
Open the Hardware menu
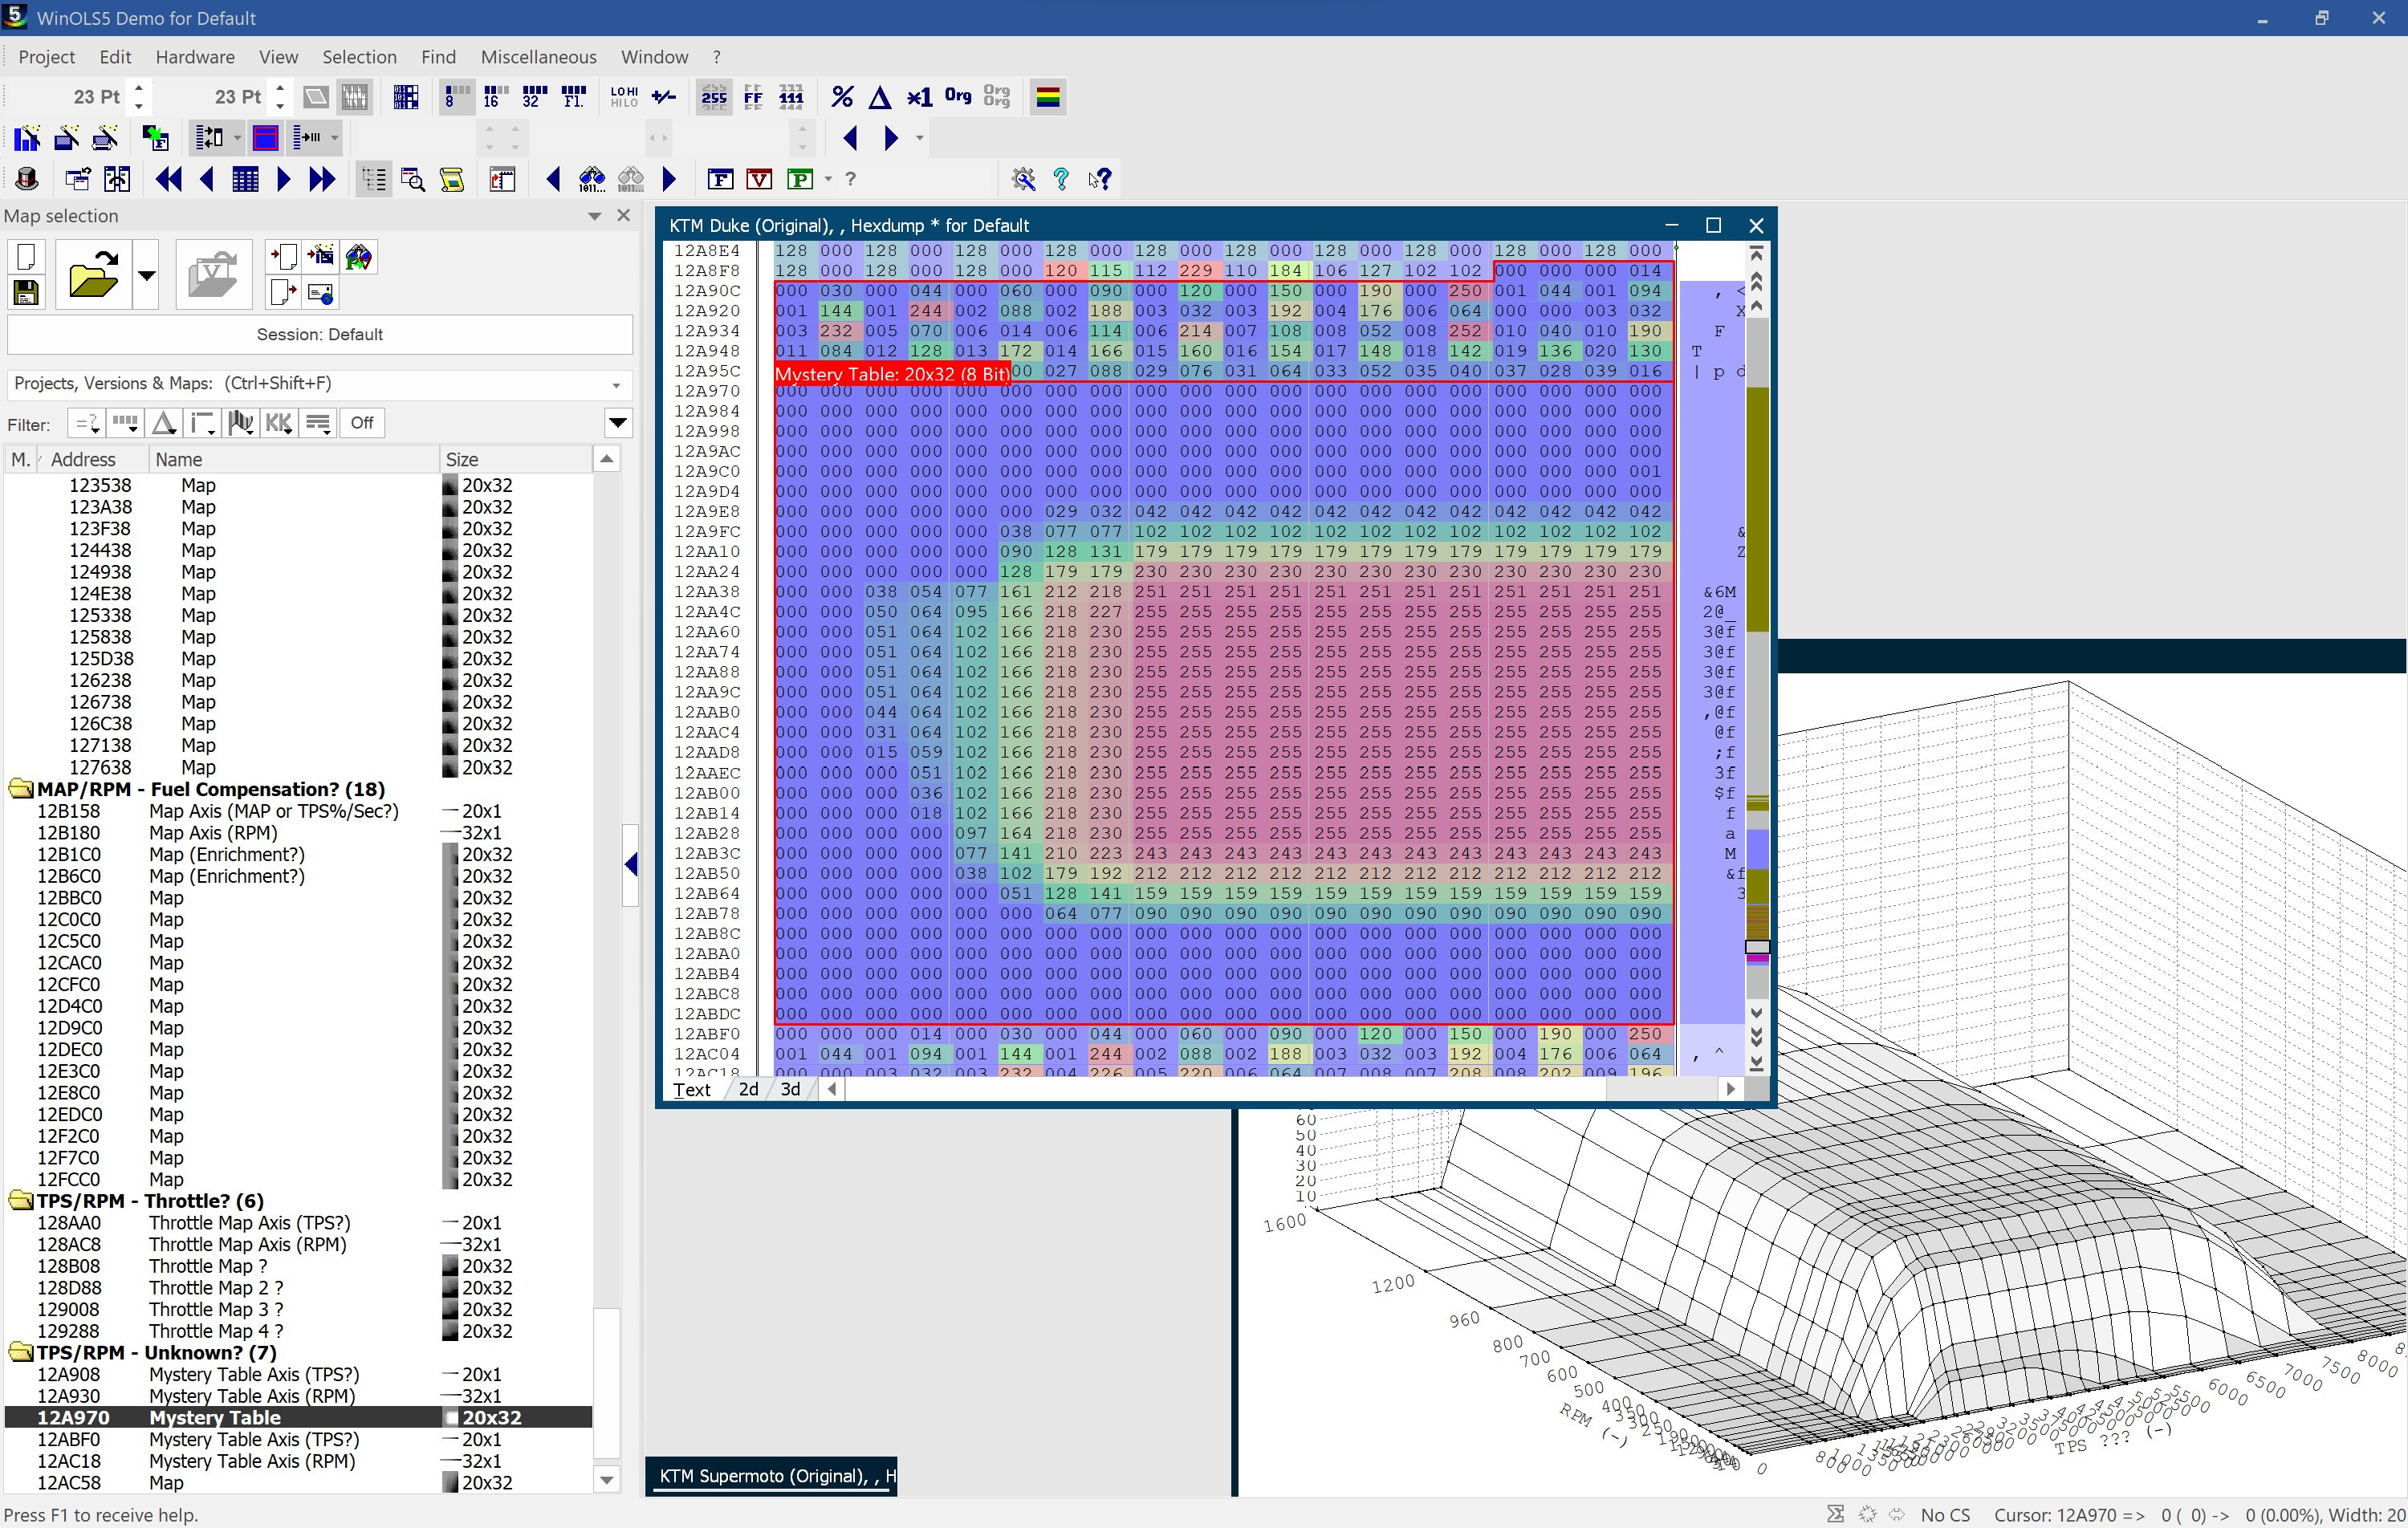click(x=194, y=57)
